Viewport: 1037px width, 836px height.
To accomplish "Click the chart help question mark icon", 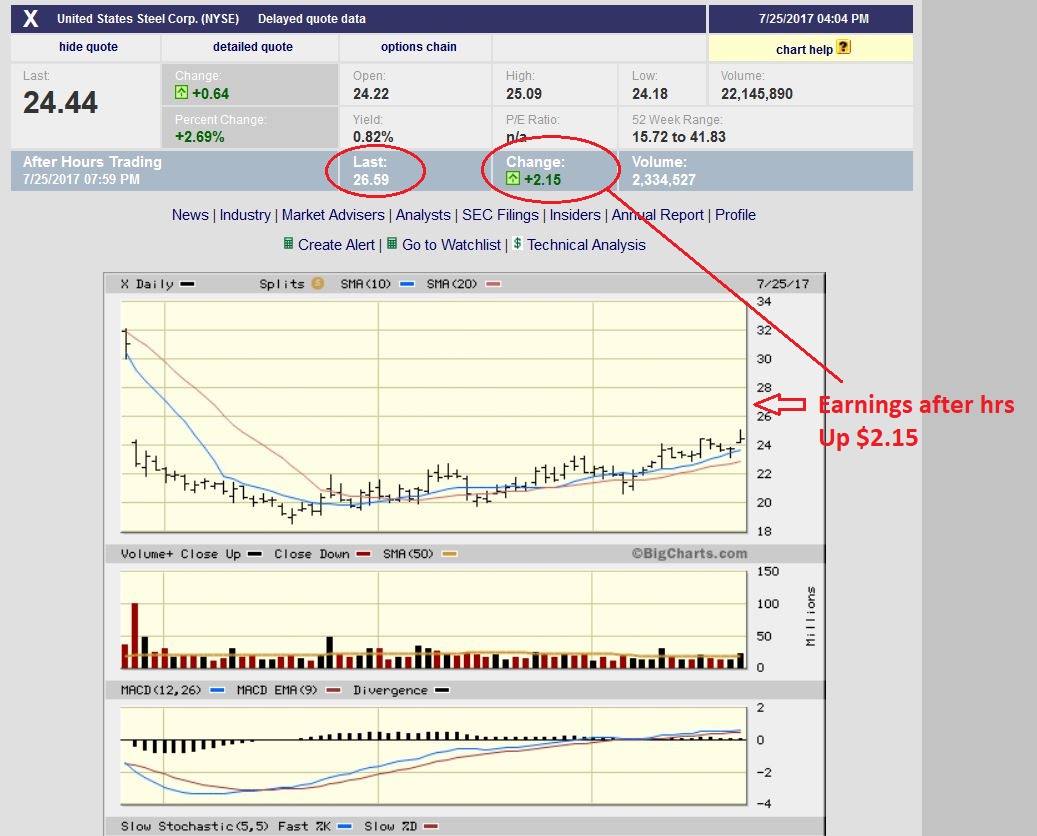I will (843, 47).
